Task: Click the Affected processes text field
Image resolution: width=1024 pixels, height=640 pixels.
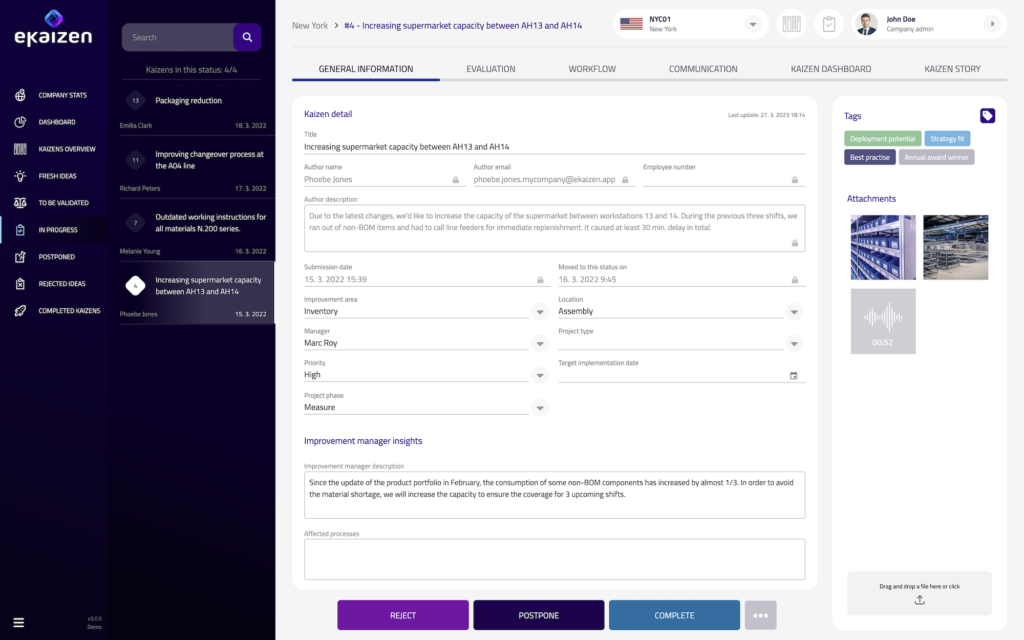Action: [554, 559]
